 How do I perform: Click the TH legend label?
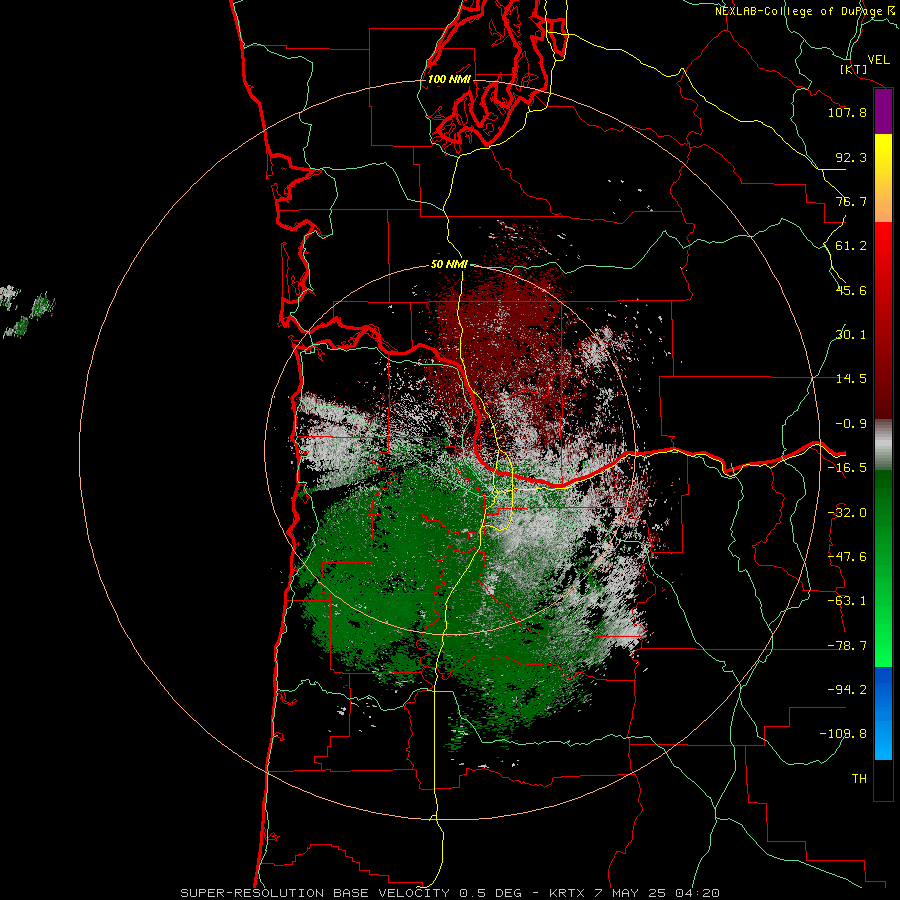859,779
